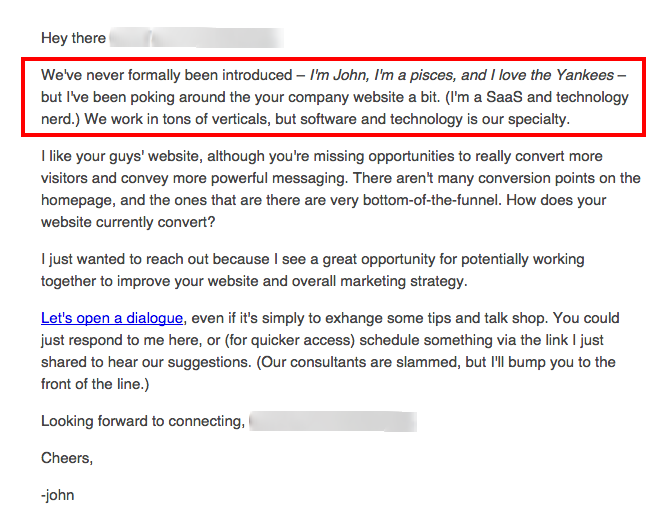This screenshot has width=669, height=529.
Task: Click "front of the line.)" text
Action: click(95, 384)
